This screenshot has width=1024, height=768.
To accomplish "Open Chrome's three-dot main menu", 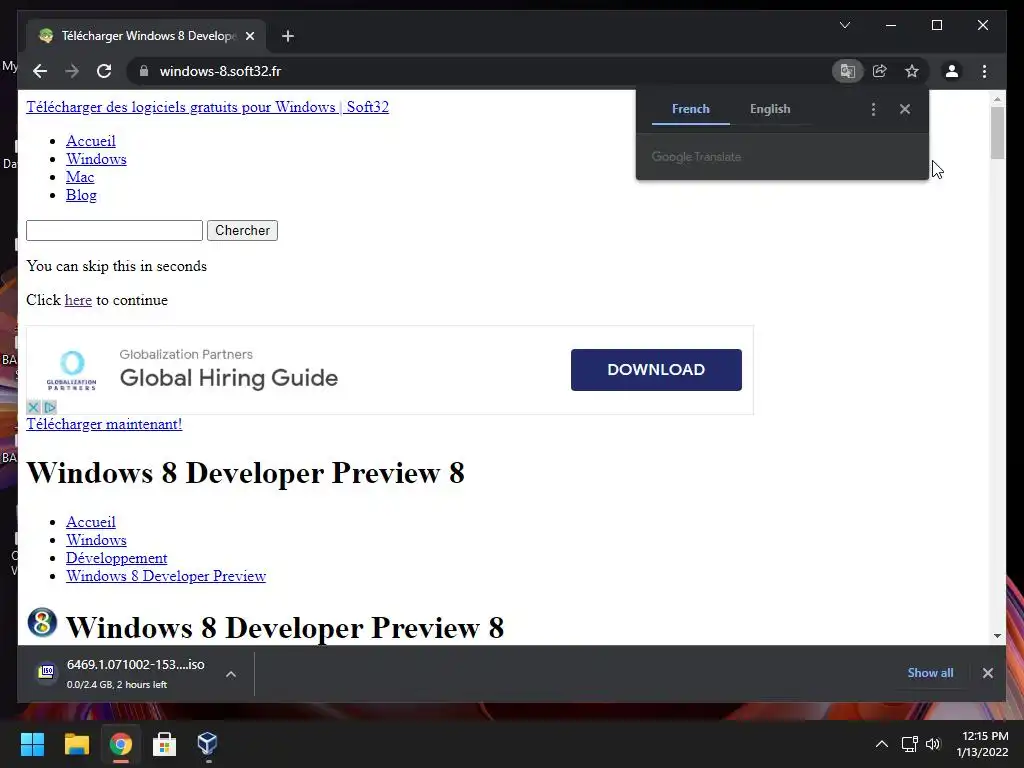I will [984, 71].
